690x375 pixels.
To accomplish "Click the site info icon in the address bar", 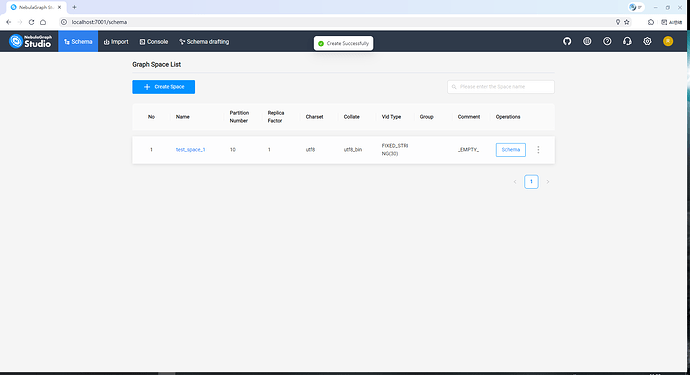I will (64, 22).
